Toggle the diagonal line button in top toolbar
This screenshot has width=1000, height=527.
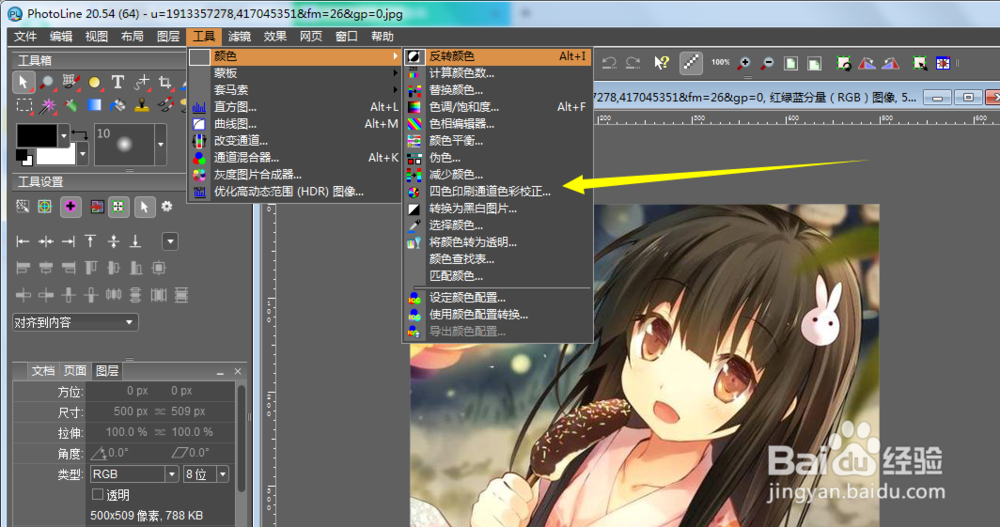pyautogui.click(x=691, y=63)
